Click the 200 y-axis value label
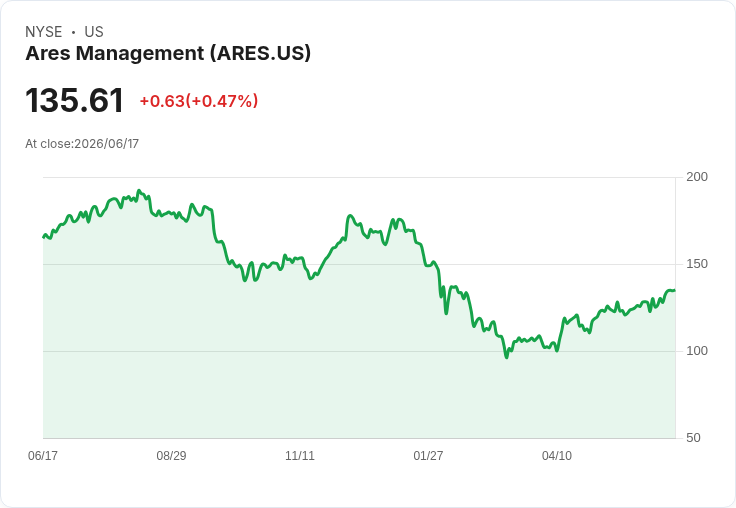Image resolution: width=736 pixels, height=508 pixels. coord(697,177)
